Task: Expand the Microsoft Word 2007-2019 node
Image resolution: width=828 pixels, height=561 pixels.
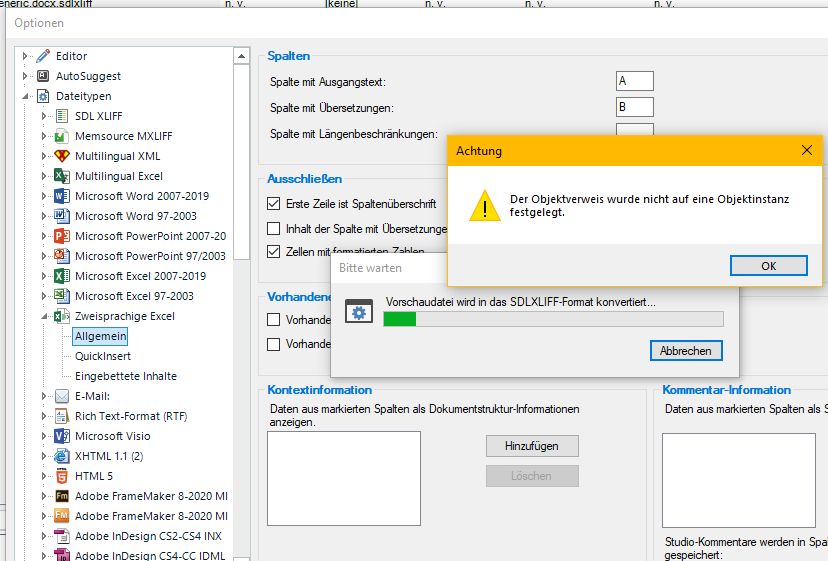Action: [44, 196]
